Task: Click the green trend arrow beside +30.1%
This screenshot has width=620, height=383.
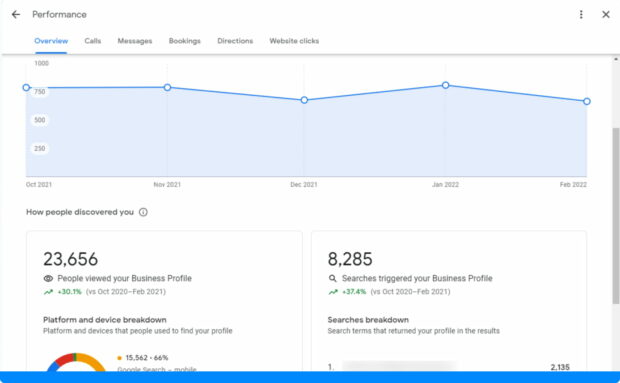Action: [x=48, y=292]
